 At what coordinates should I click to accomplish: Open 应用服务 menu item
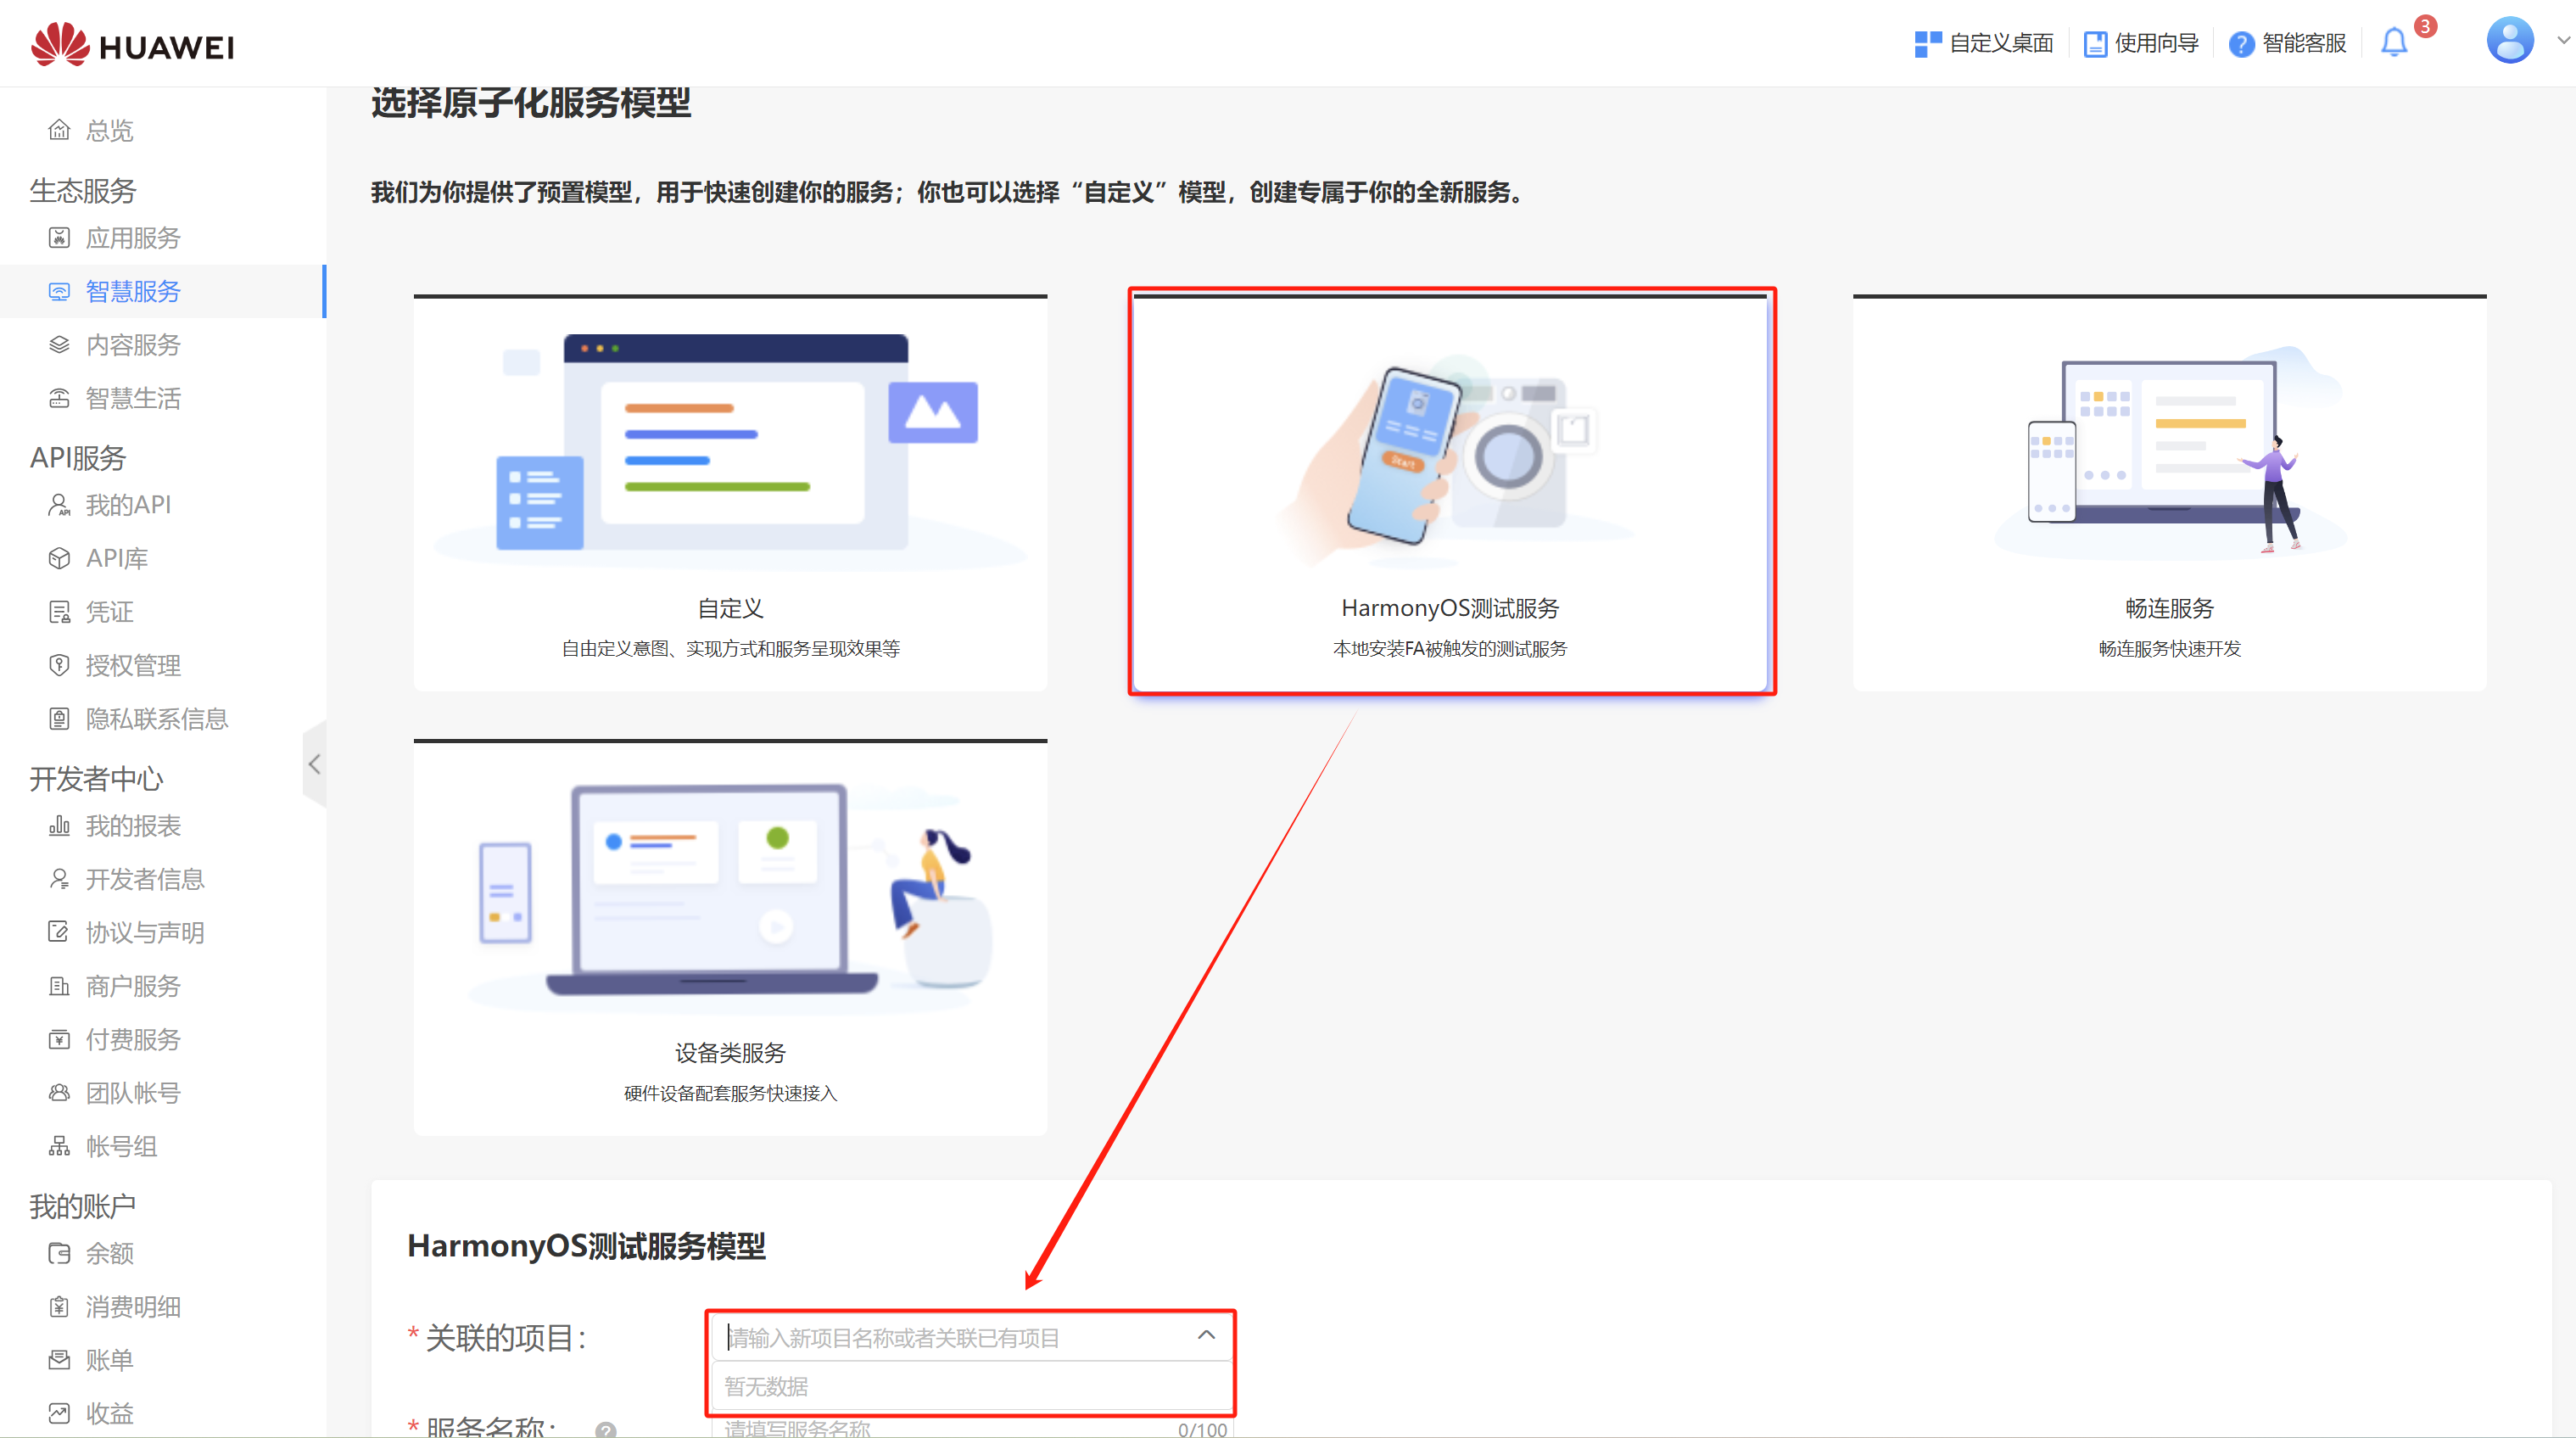click(x=133, y=237)
